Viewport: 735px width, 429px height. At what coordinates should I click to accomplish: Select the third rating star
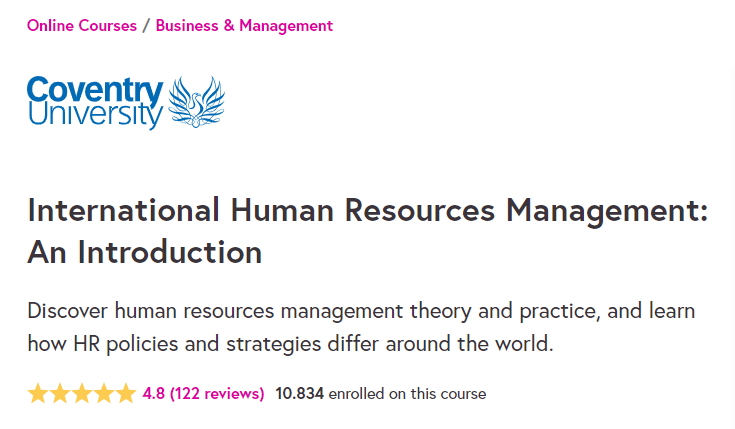pyautogui.click(x=82, y=393)
